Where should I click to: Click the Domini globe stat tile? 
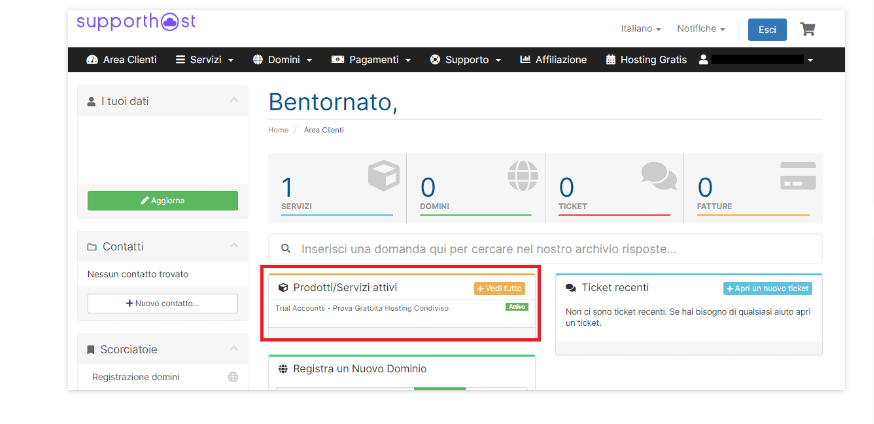(475, 187)
